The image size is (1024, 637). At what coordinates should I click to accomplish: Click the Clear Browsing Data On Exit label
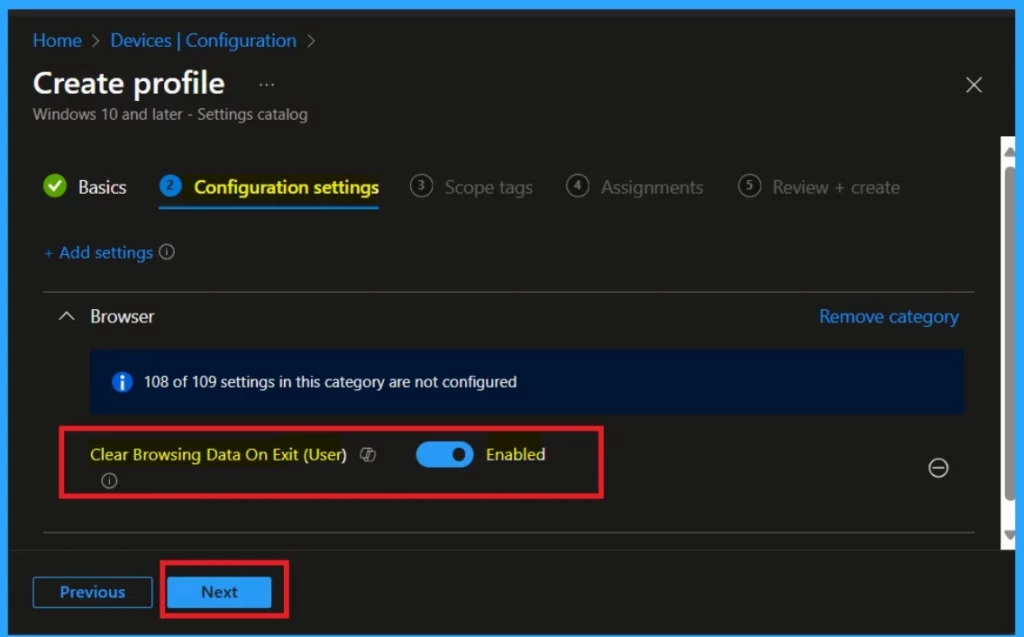point(218,455)
